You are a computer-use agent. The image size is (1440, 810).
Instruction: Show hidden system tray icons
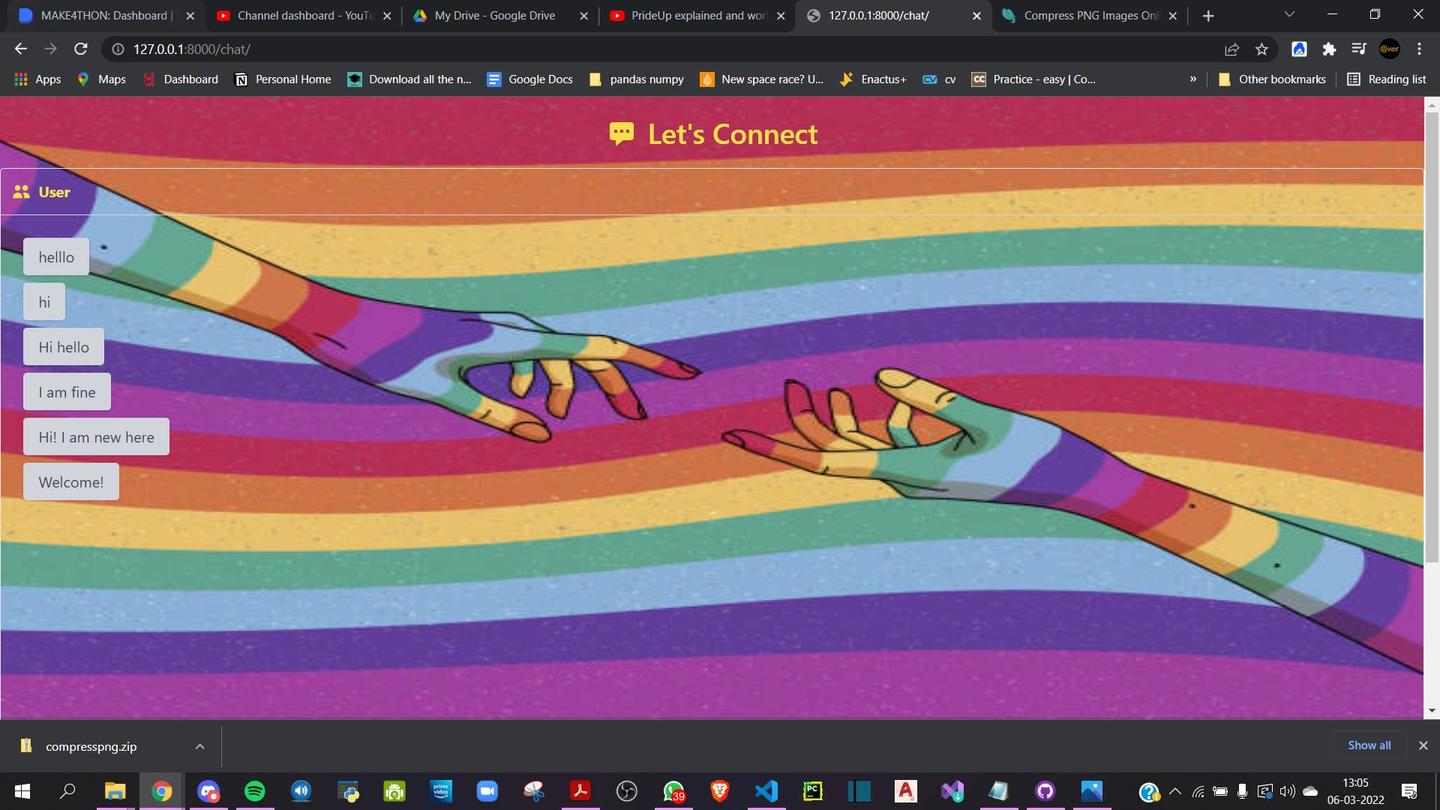click(x=1175, y=791)
